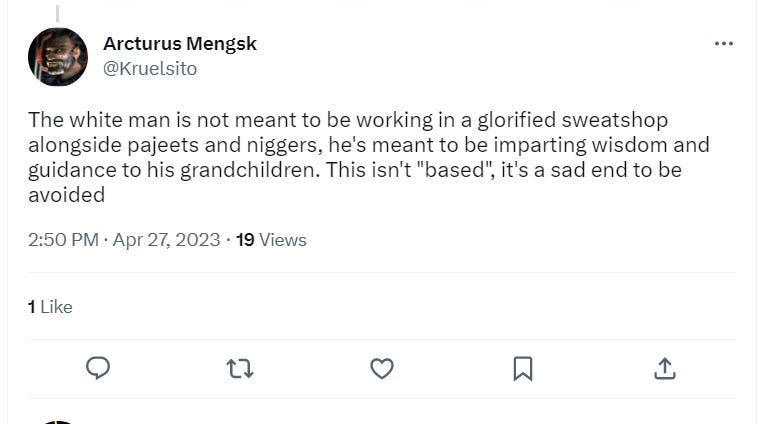Click the thread connector line above the avatar
Screen dimensions: 758x424
click(57, 11)
